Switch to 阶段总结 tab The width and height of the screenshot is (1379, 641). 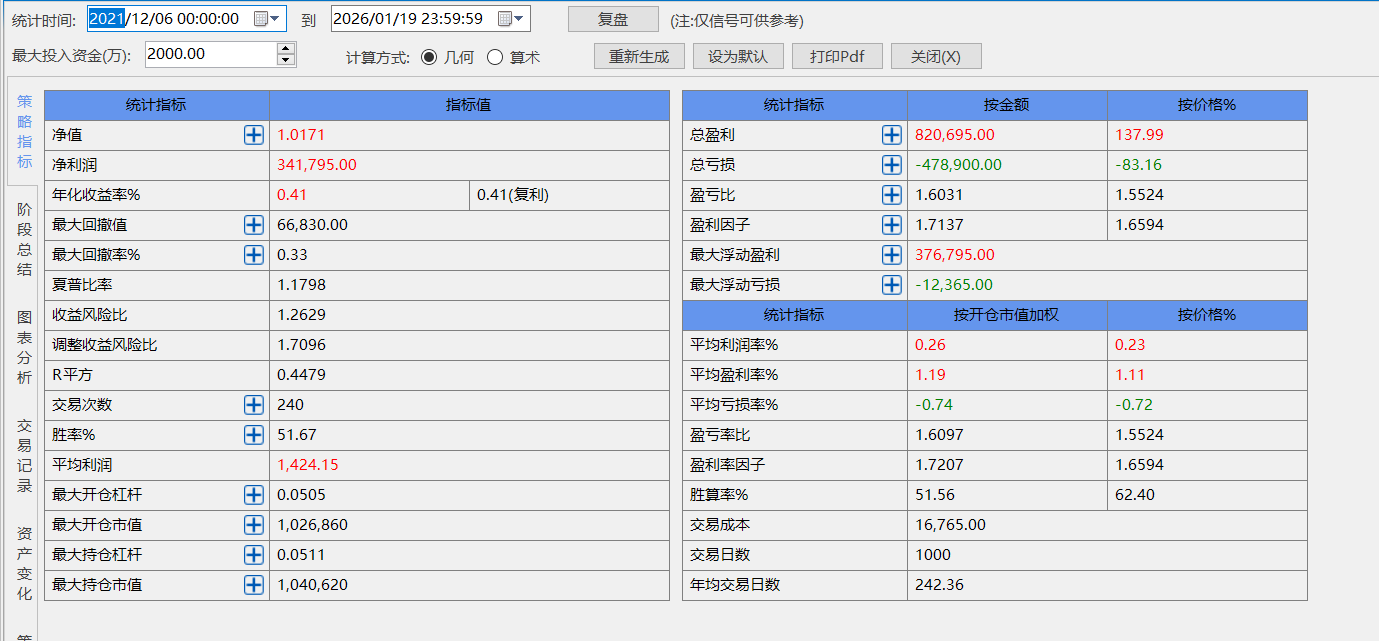(x=24, y=239)
